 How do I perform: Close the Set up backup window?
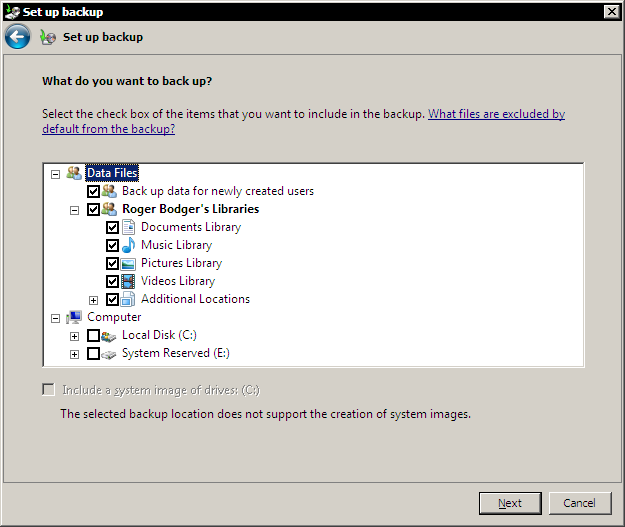tap(612, 12)
